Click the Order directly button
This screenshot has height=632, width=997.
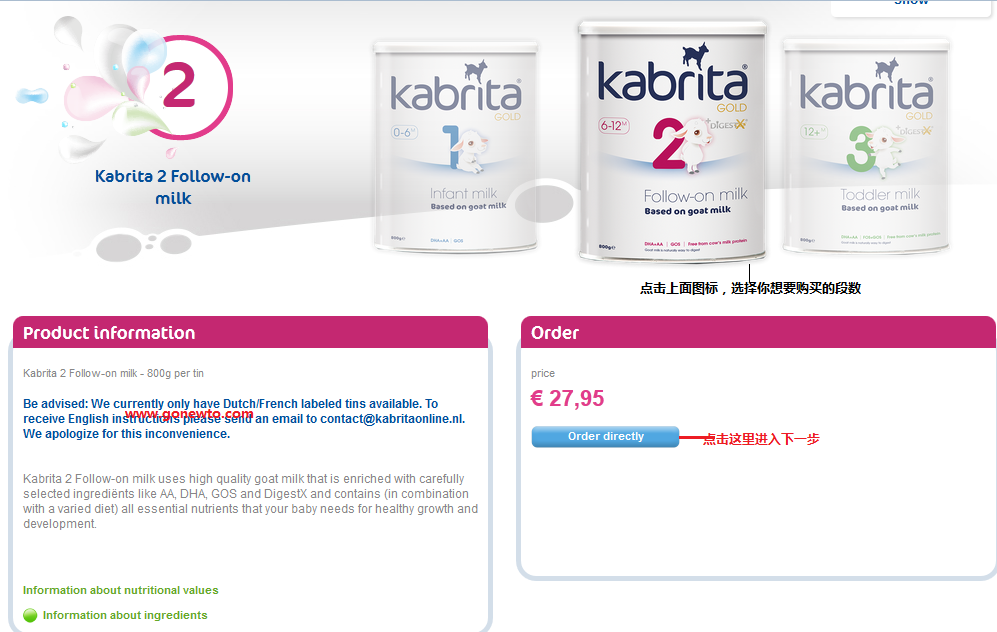(x=605, y=437)
